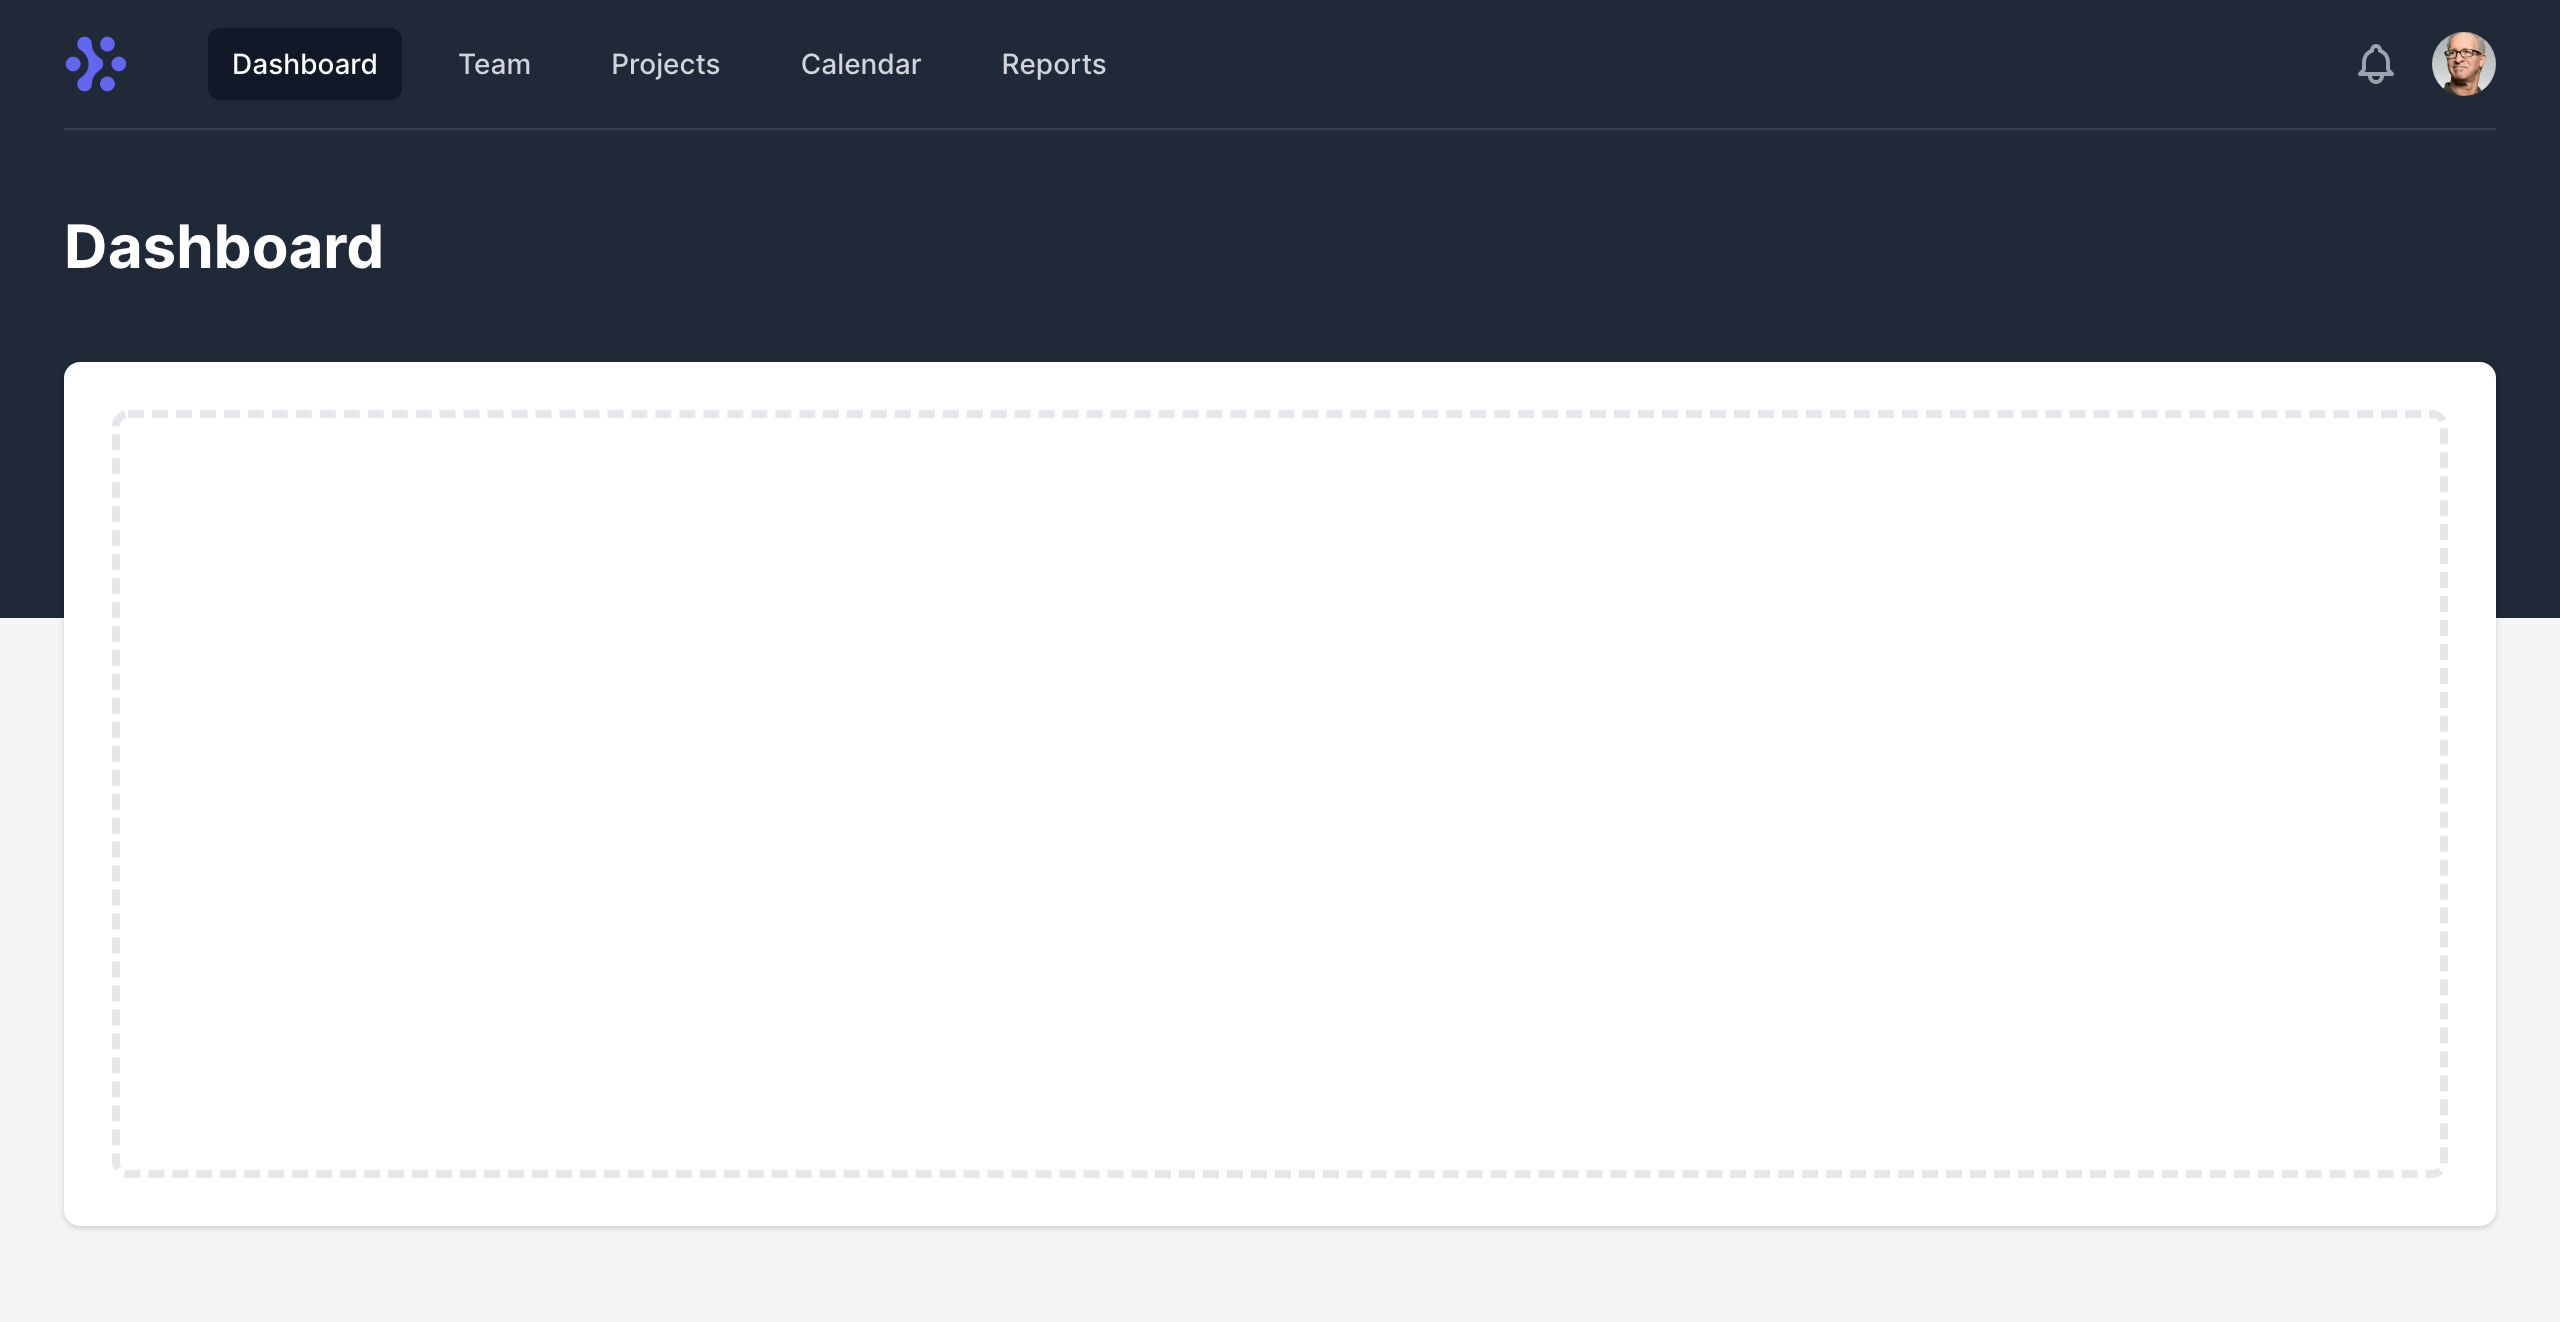Screen dimensions: 2560x1322
Task: View notifications via the bell icon
Action: coord(2375,64)
